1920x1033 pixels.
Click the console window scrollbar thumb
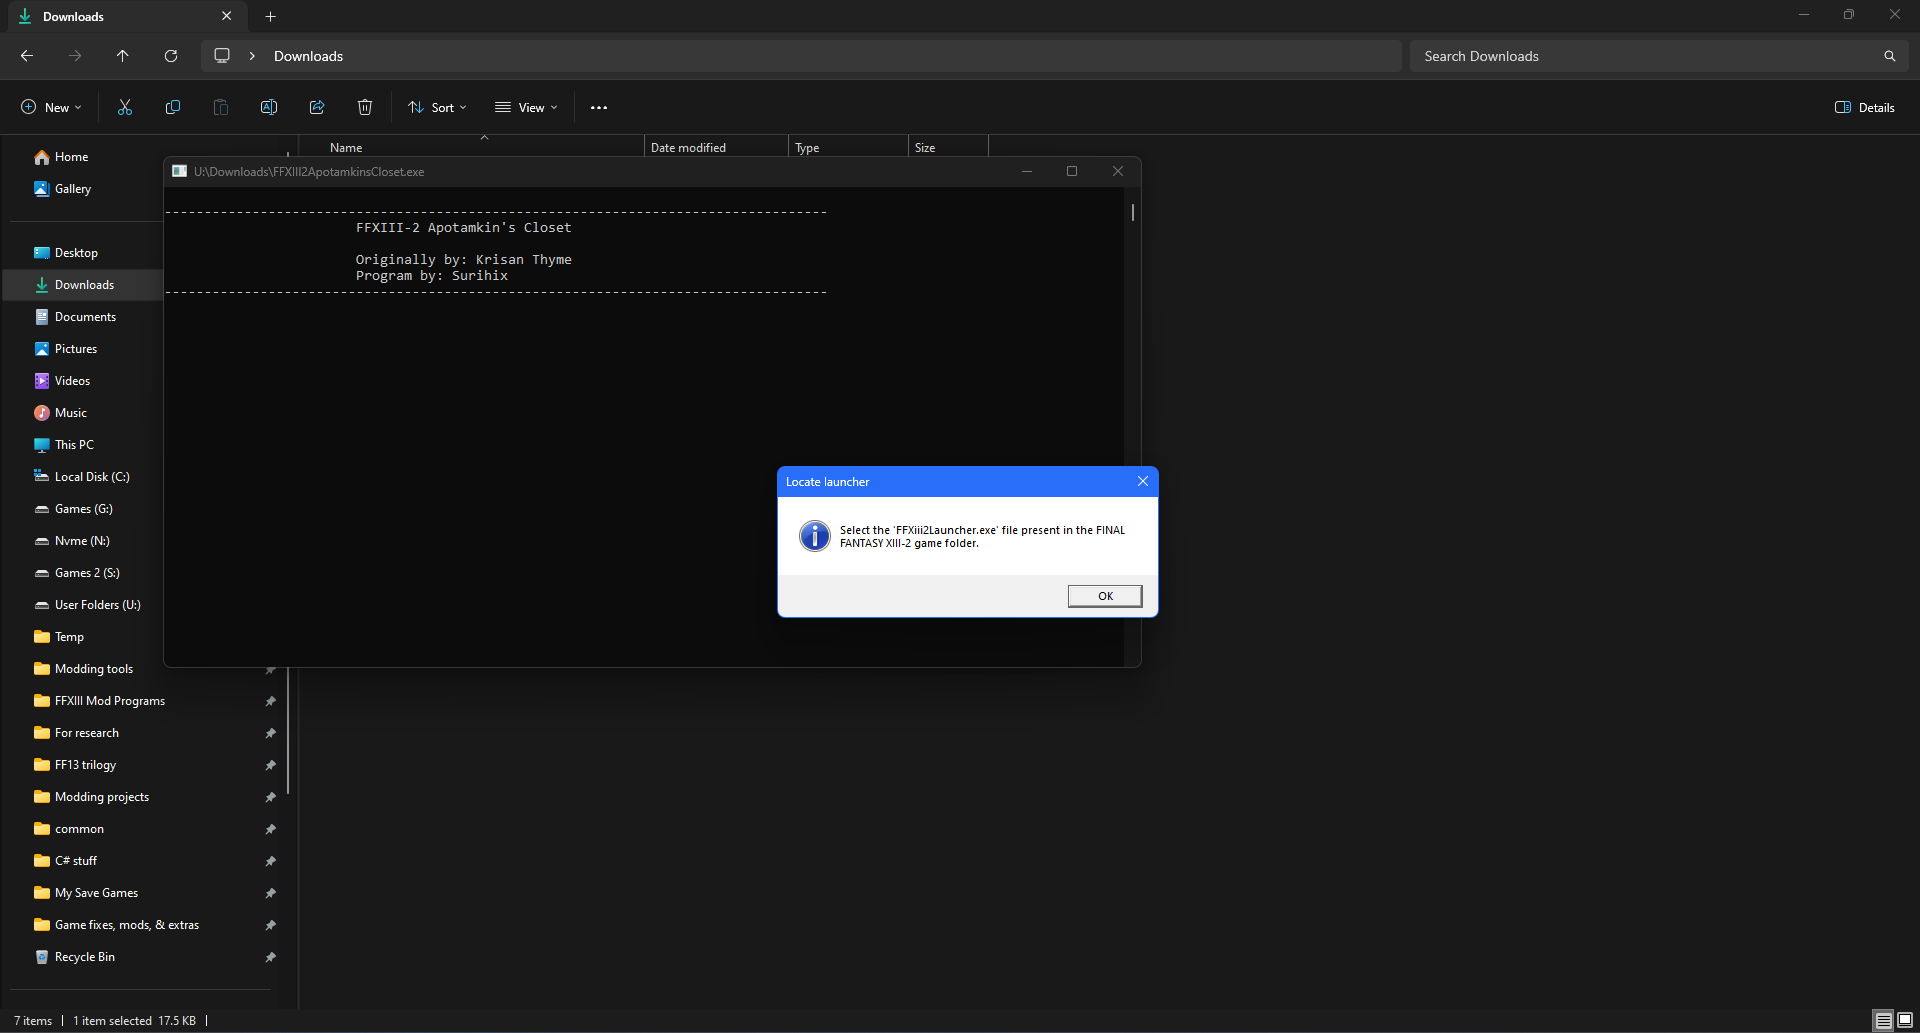(x=1133, y=212)
